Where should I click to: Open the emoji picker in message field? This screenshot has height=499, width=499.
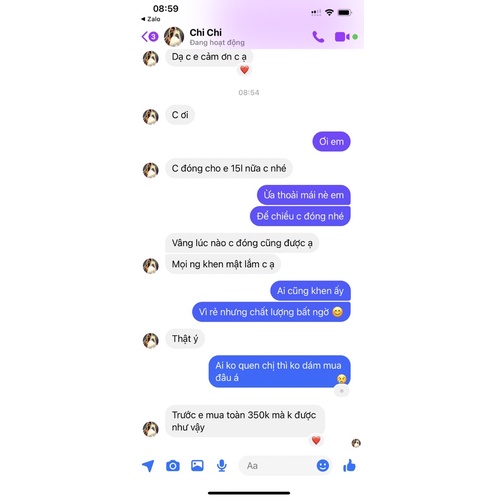tap(323, 465)
